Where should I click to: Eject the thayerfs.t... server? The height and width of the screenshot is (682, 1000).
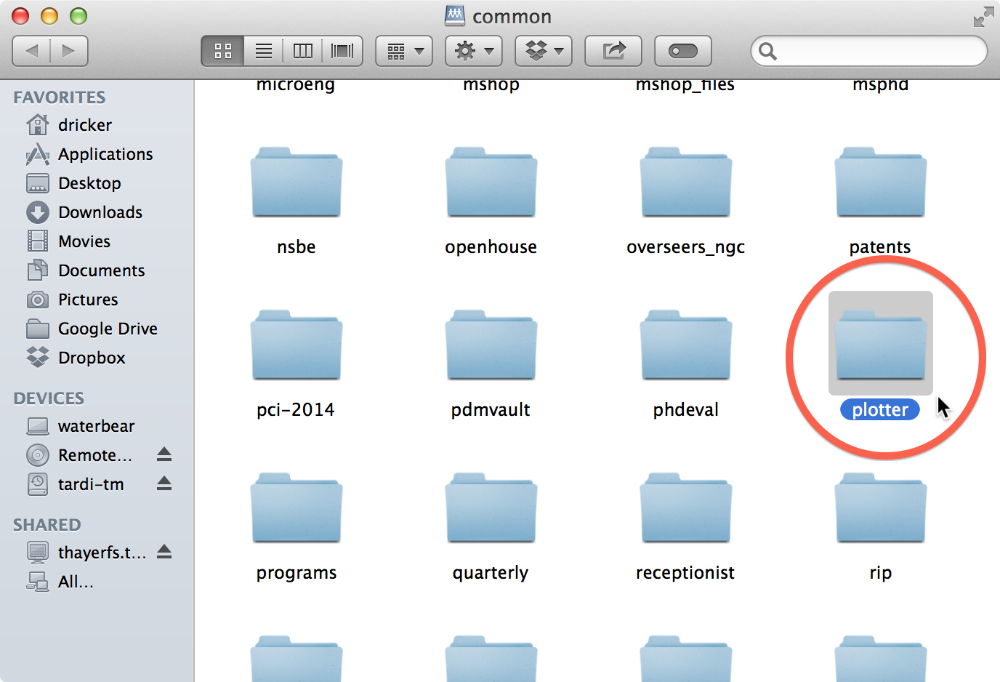(164, 552)
